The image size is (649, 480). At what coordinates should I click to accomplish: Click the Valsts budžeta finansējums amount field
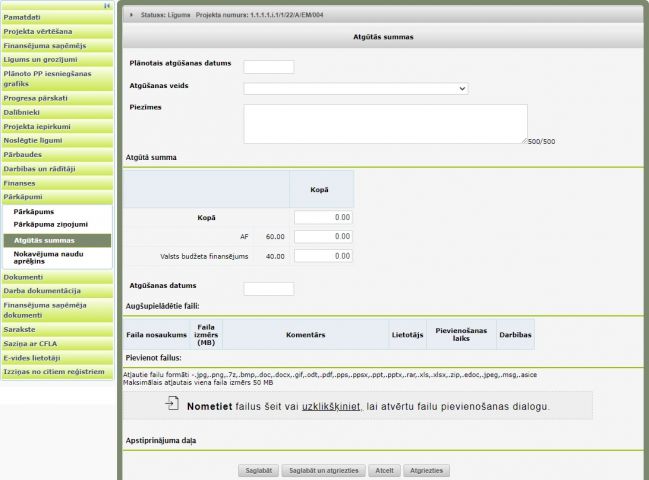(323, 257)
